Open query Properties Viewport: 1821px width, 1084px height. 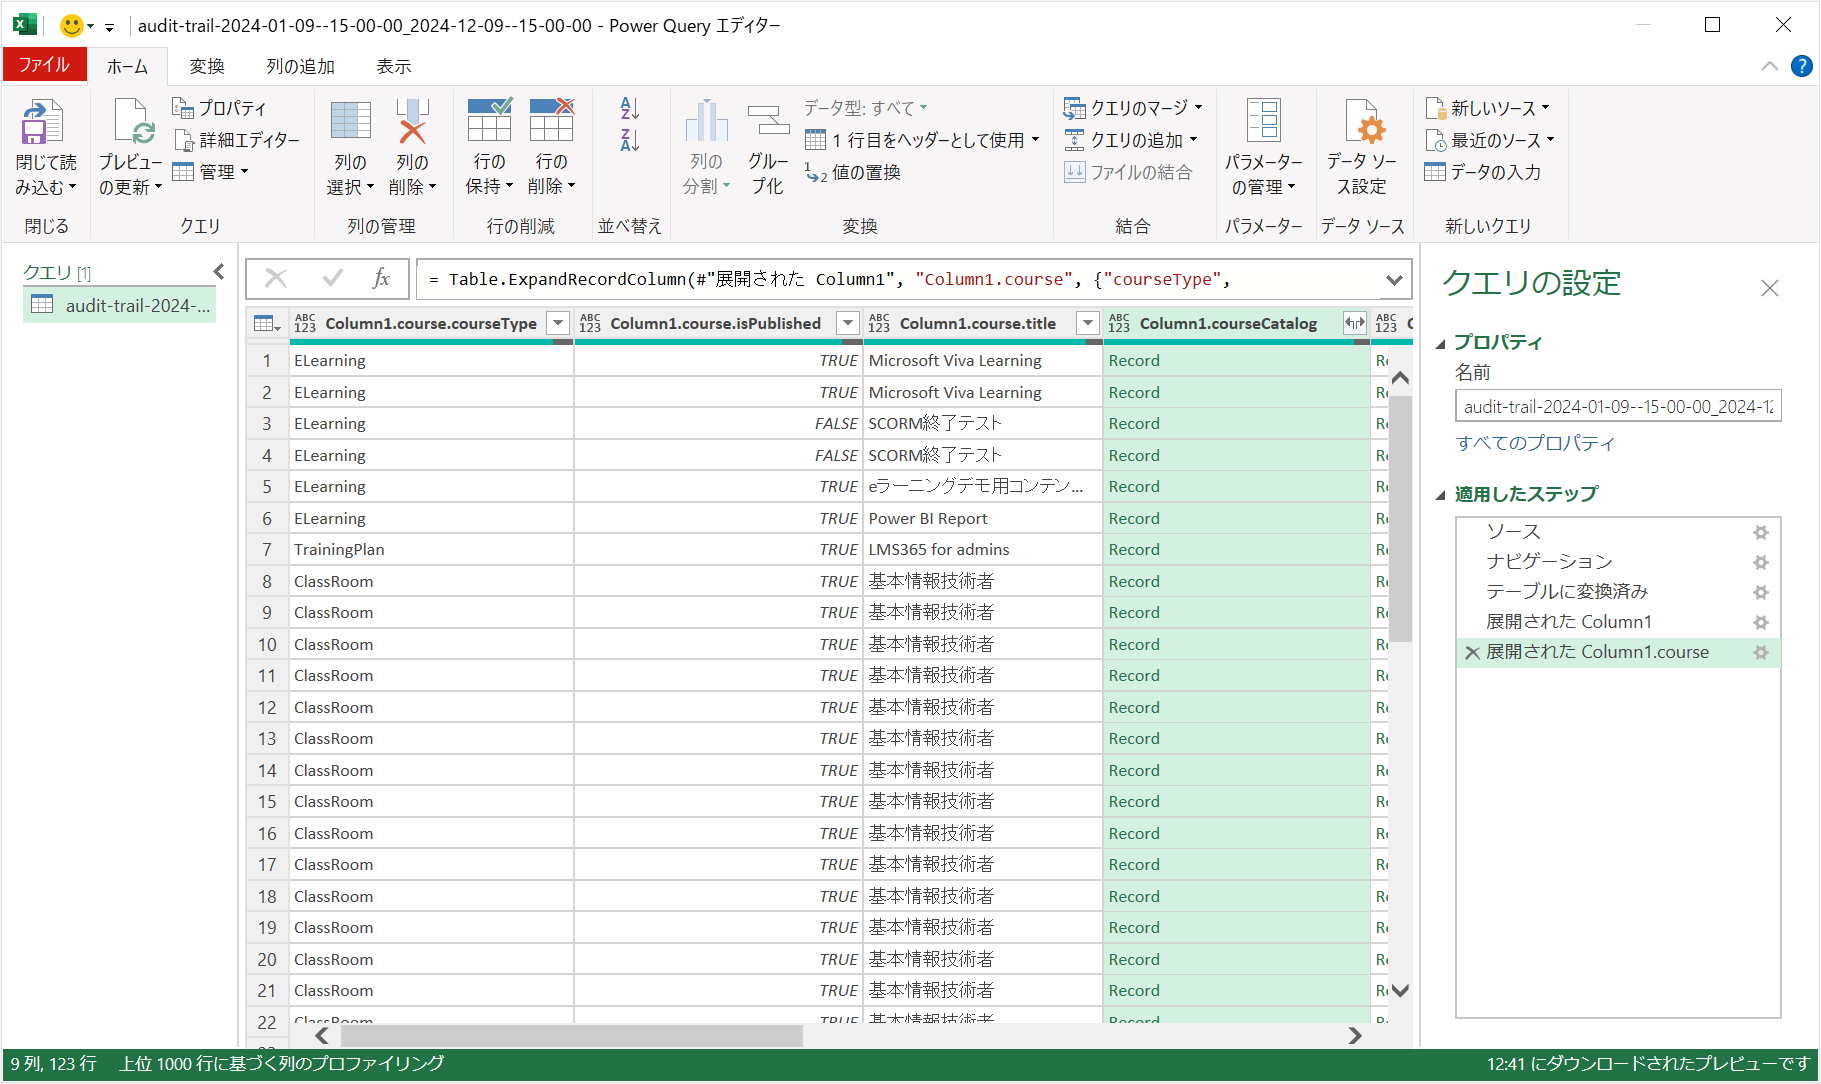219,108
